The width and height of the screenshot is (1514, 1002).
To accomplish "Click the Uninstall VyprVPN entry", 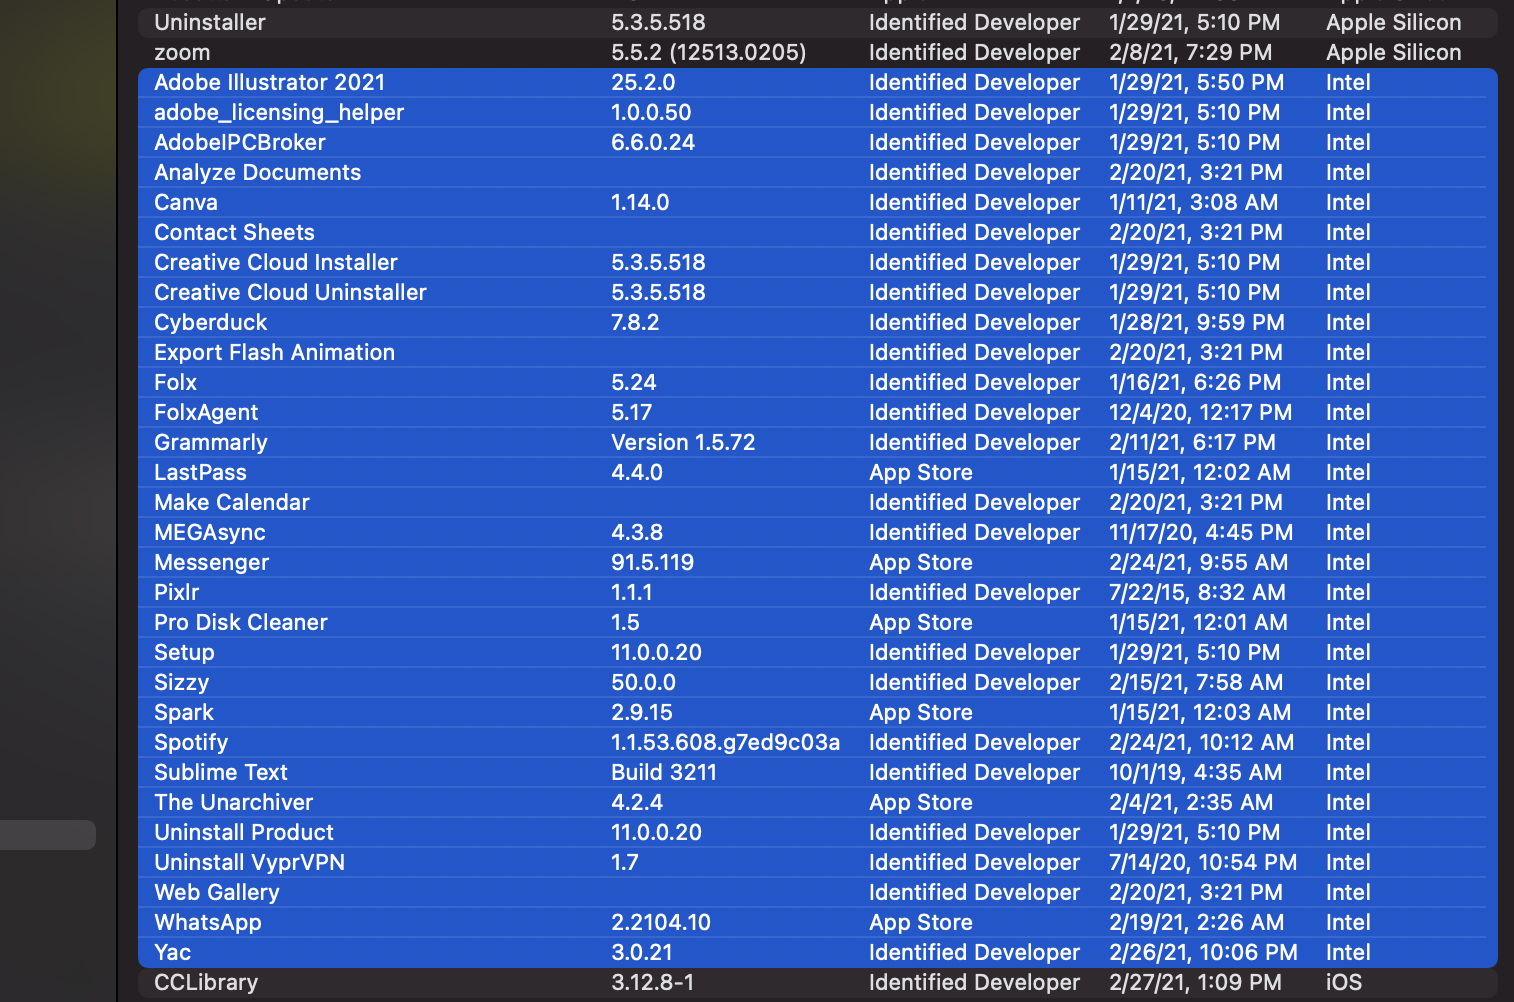I will 818,862.
